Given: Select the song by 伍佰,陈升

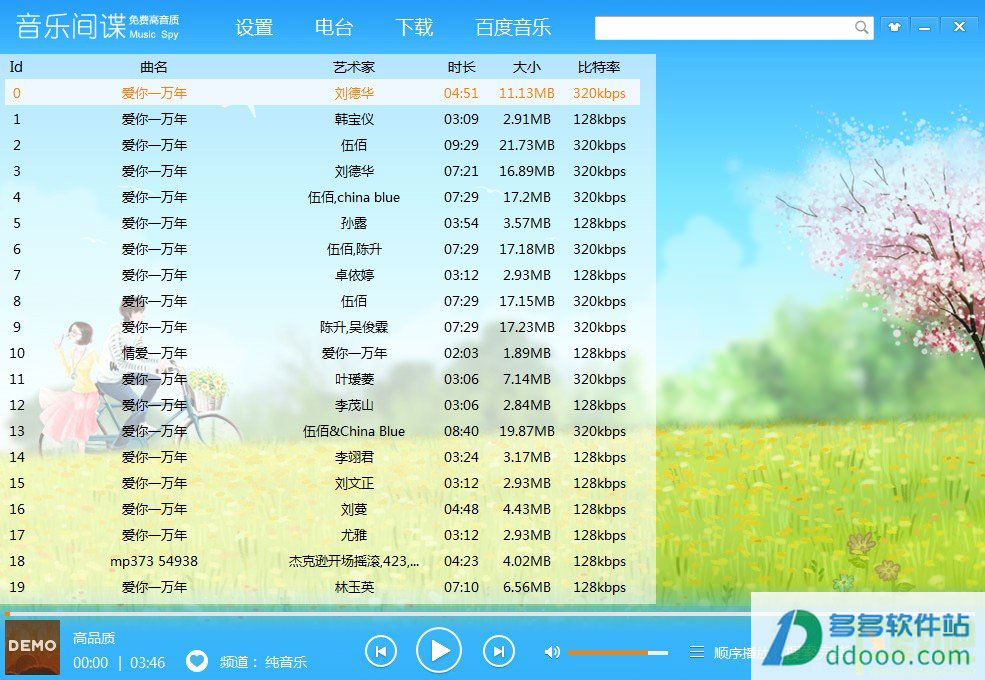Looking at the screenshot, I should coord(322,250).
